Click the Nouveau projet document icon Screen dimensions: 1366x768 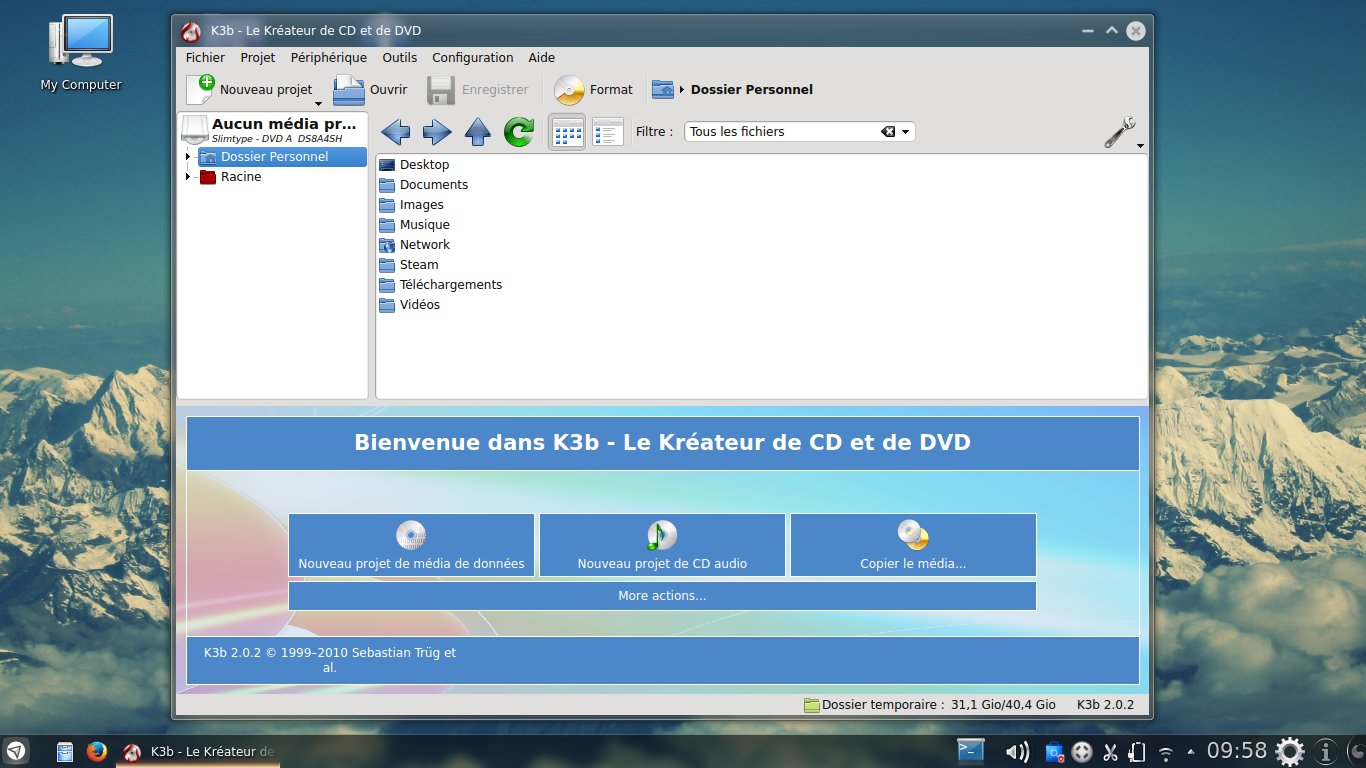point(200,89)
